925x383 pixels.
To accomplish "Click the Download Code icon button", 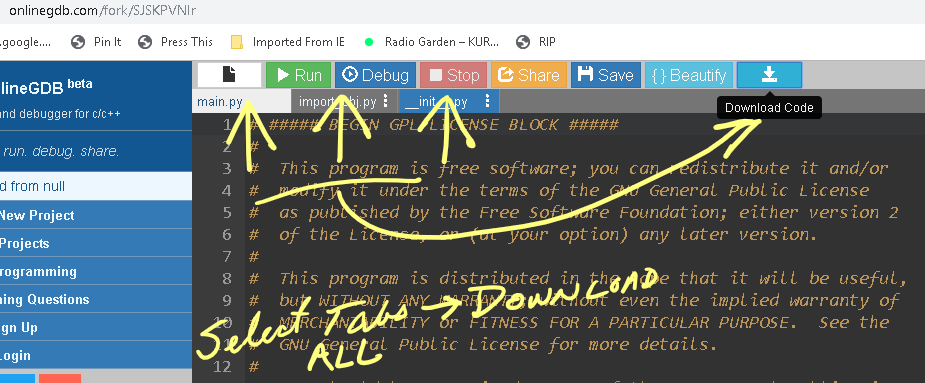I will click(769, 75).
